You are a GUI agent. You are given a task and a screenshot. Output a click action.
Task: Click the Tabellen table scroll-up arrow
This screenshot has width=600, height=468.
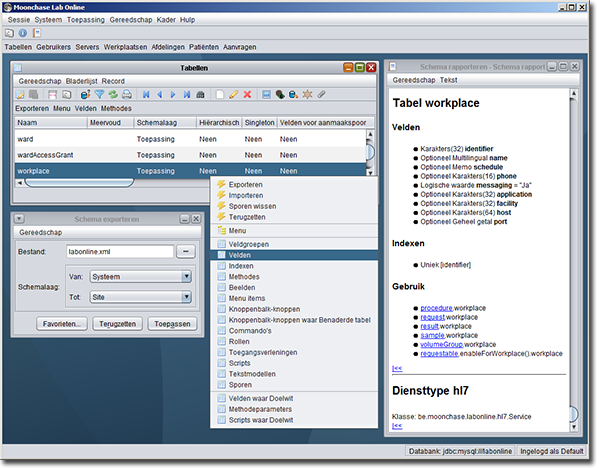pyautogui.click(x=370, y=134)
